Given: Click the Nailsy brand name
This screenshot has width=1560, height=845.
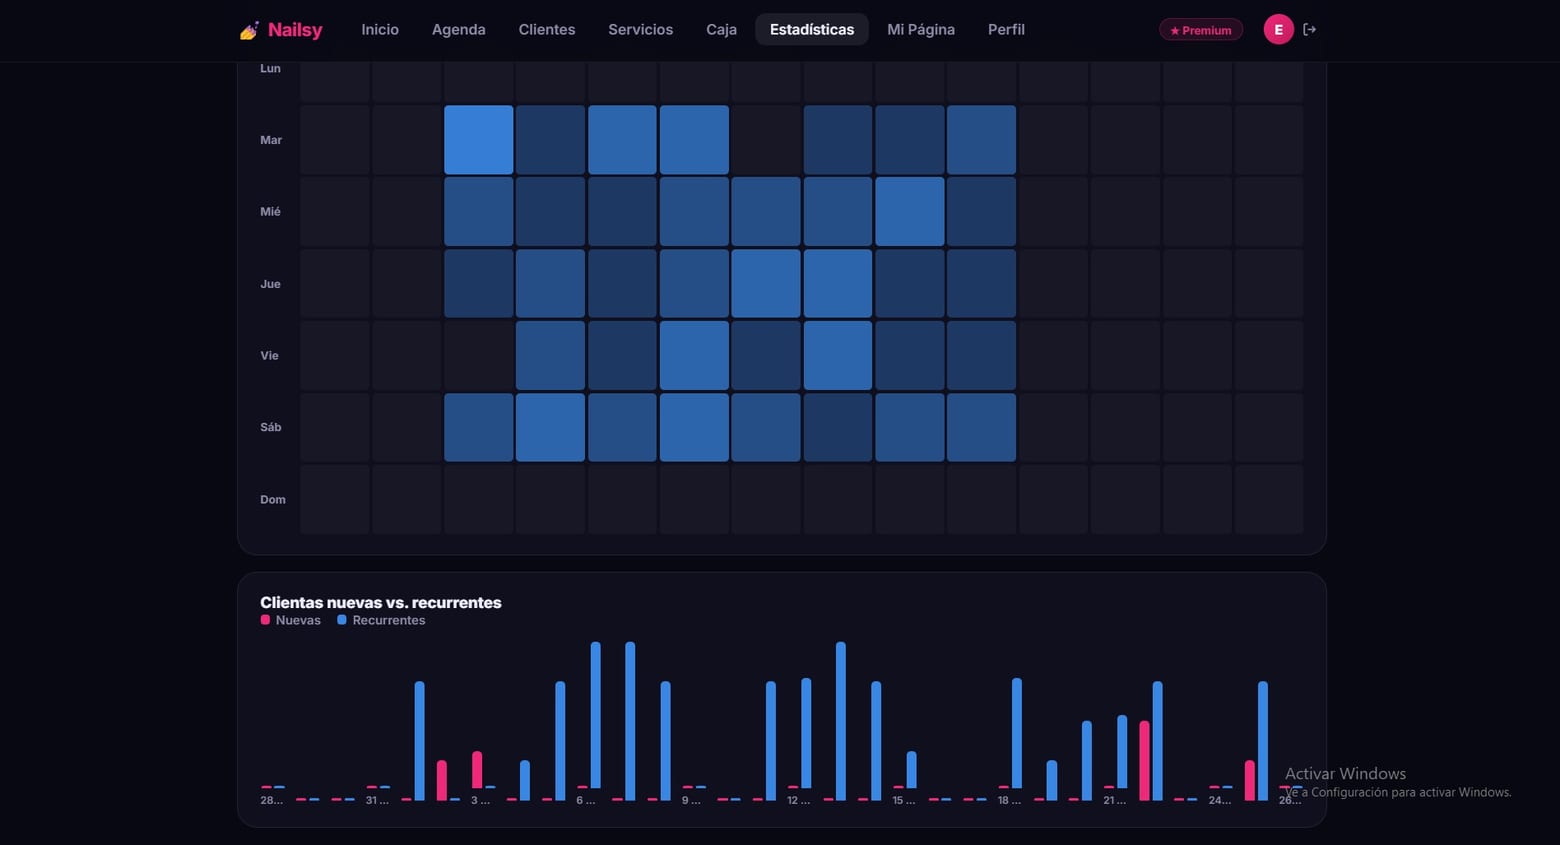Looking at the screenshot, I should [295, 30].
